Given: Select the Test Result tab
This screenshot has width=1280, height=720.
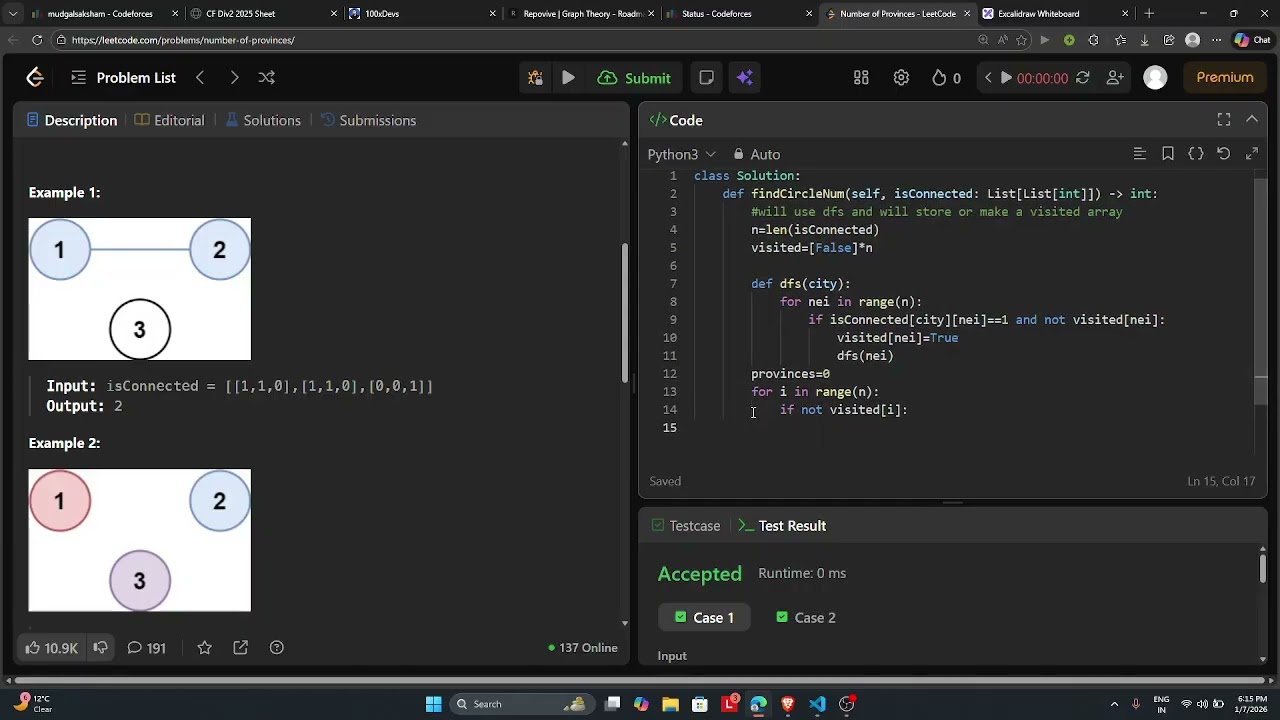Looking at the screenshot, I should click(x=782, y=526).
